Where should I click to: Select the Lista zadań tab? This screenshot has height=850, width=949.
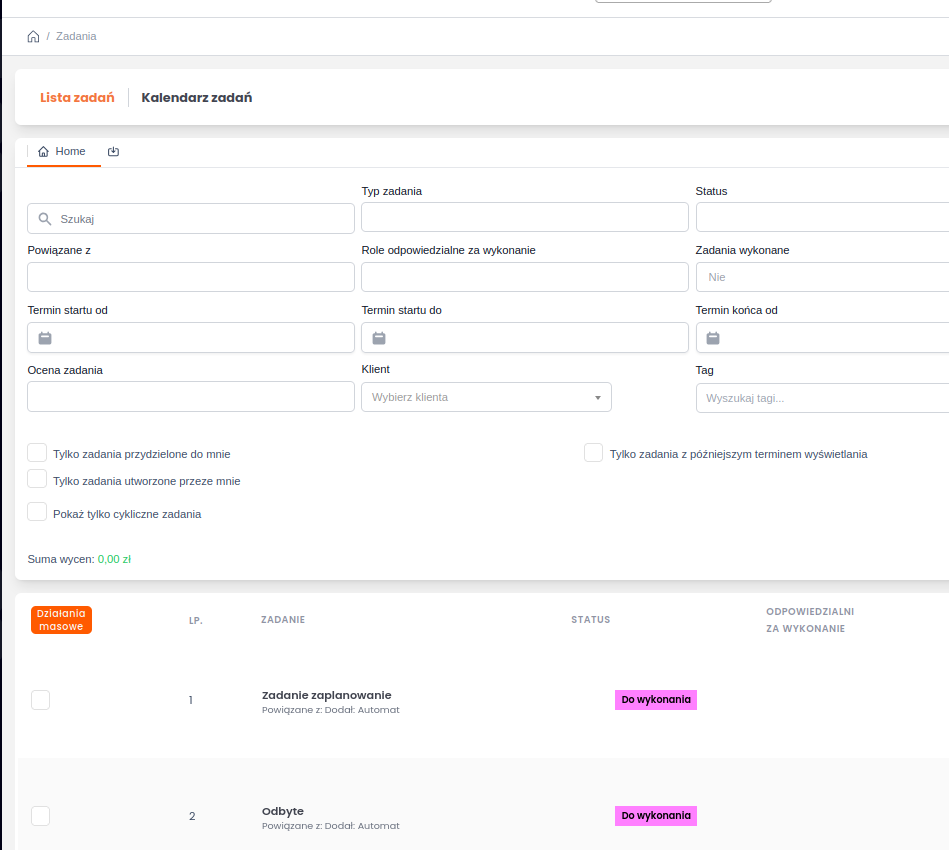pos(77,98)
